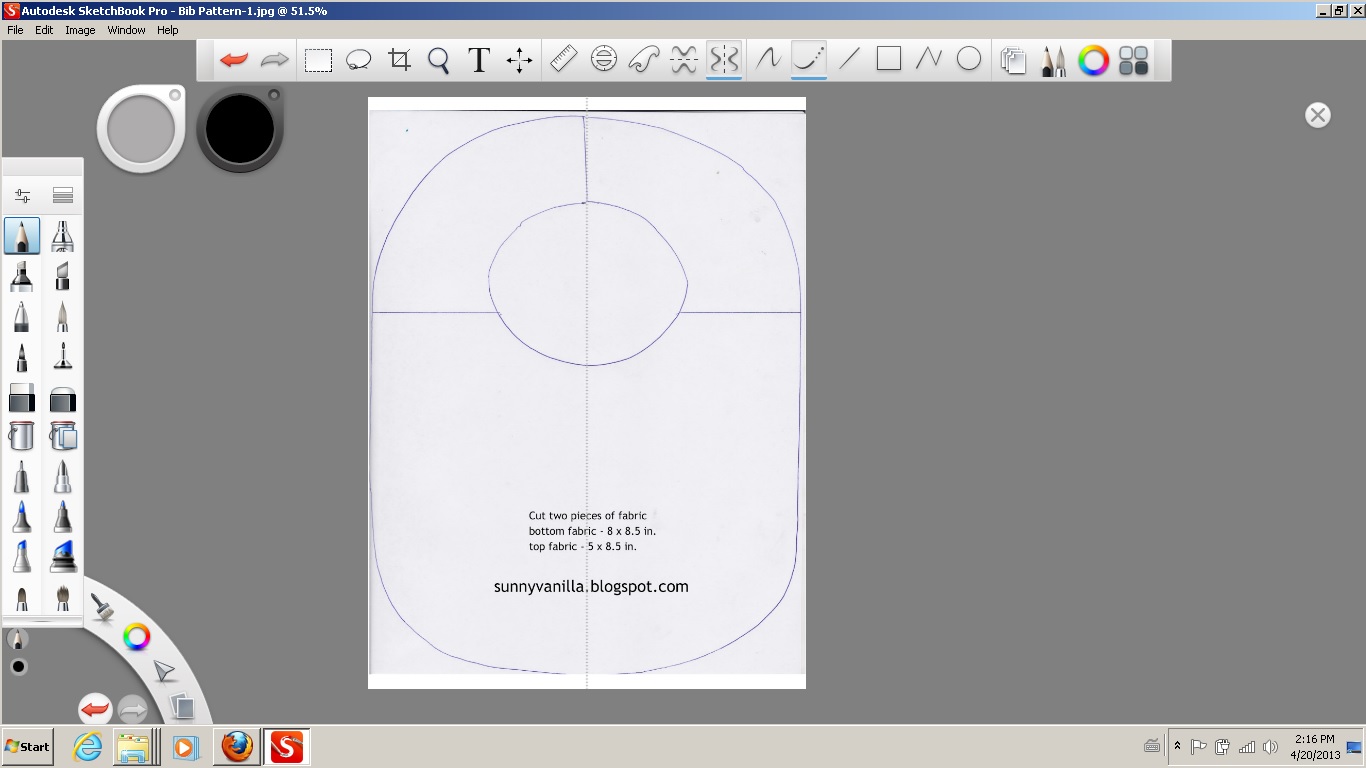Open Internet Explorer from the taskbar
1366x768 pixels.
tap(88, 746)
